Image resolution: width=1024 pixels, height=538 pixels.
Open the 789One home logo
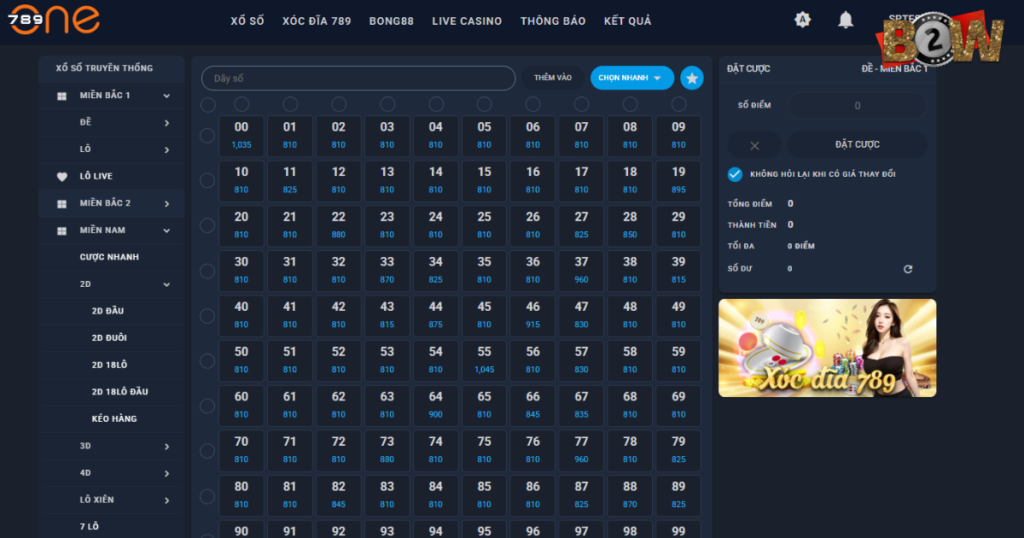54,19
